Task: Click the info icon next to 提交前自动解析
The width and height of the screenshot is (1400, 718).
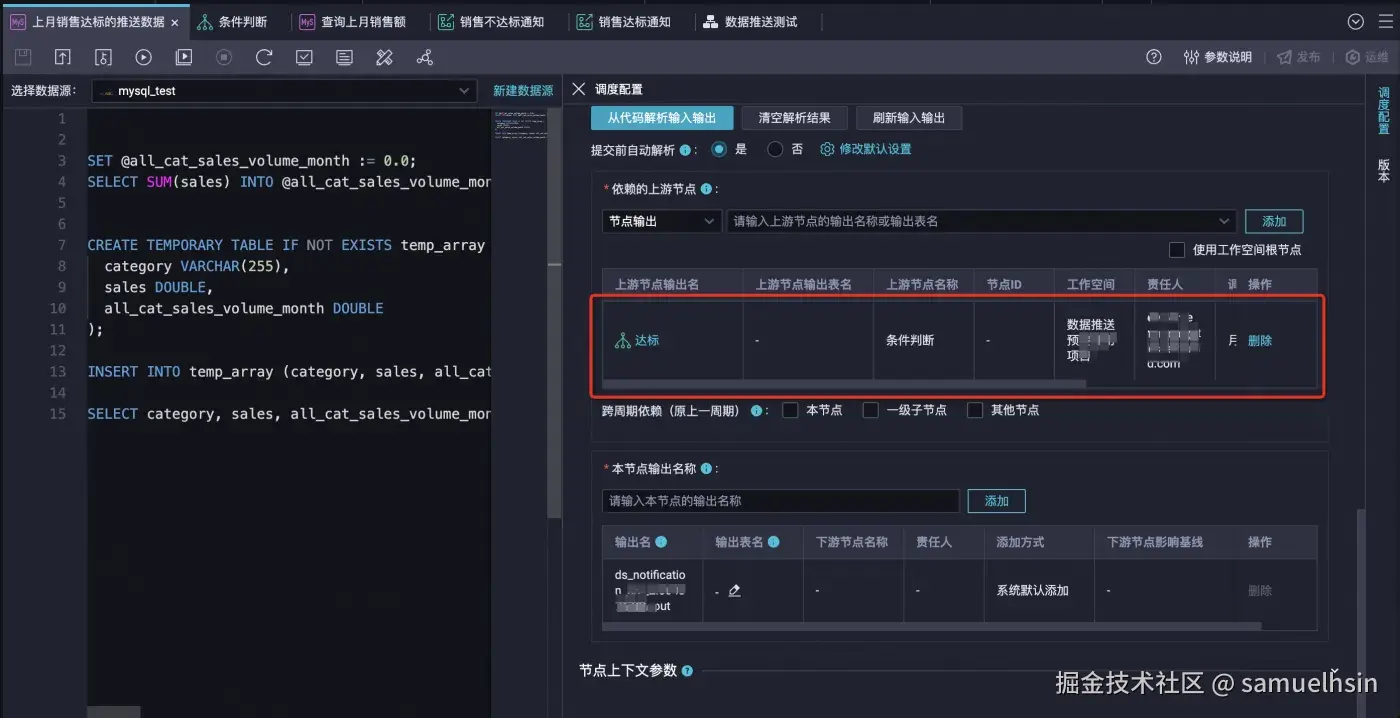Action: (685, 150)
